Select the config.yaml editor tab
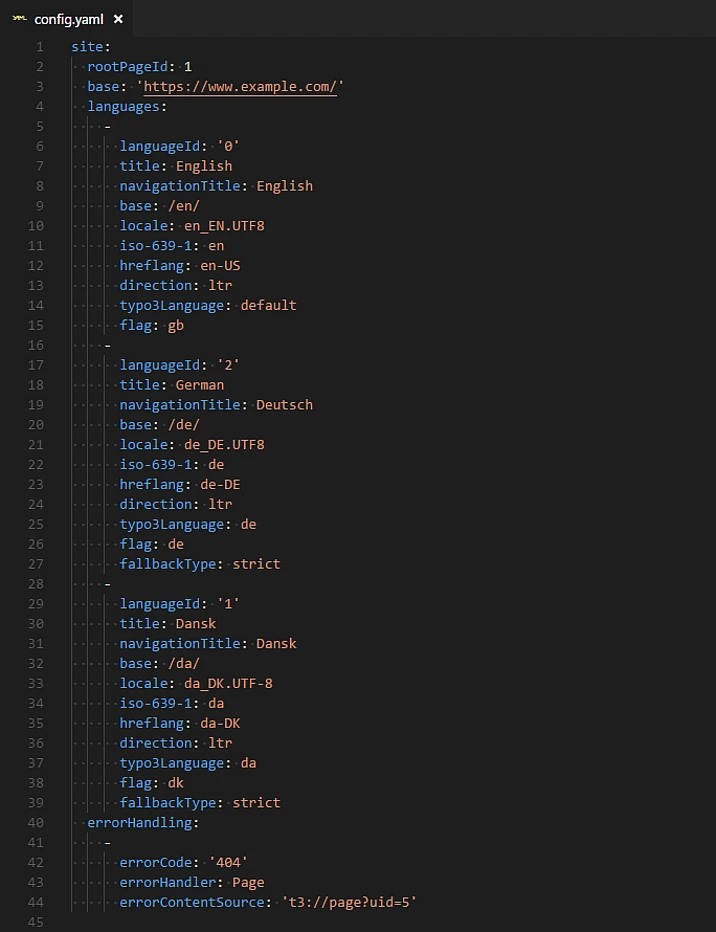 click(68, 19)
